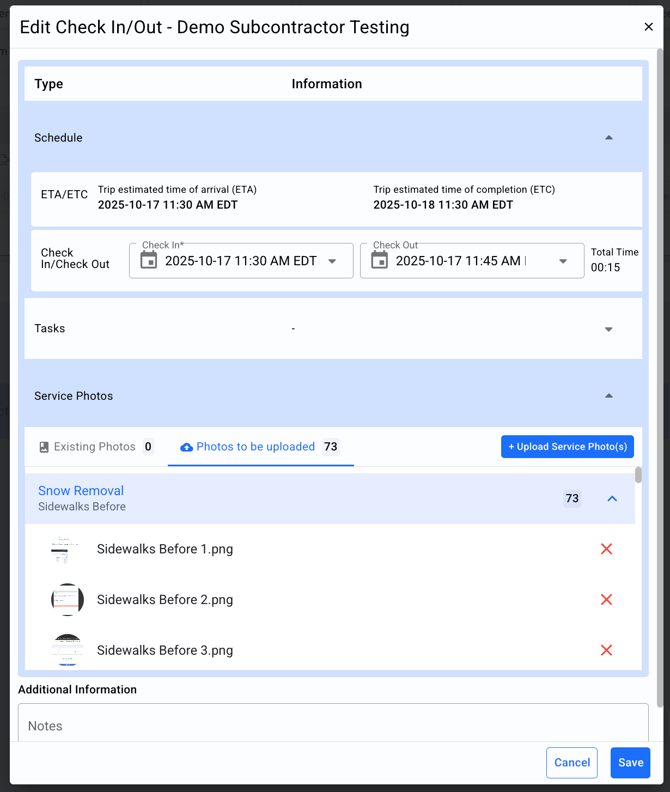Collapse the Service Photos section

(x=608, y=396)
